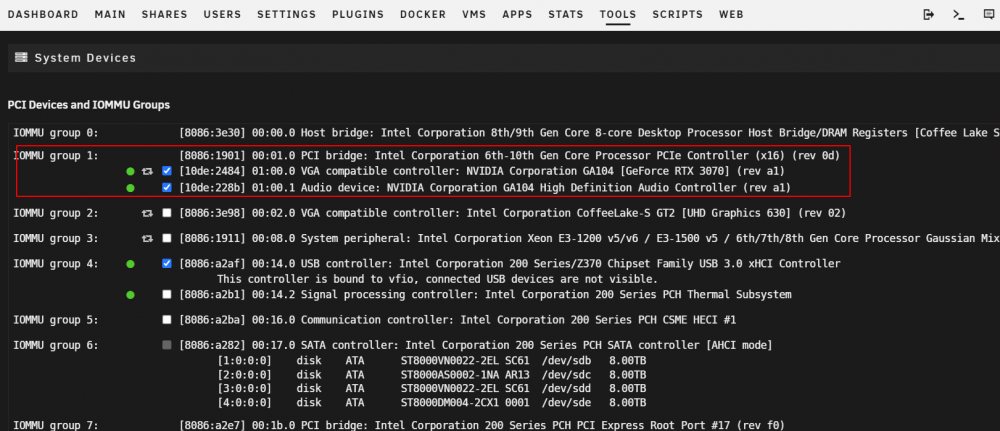Image resolution: width=1000 pixels, height=431 pixels.
Task: Open the terminal icon in top bar
Action: click(x=959, y=14)
